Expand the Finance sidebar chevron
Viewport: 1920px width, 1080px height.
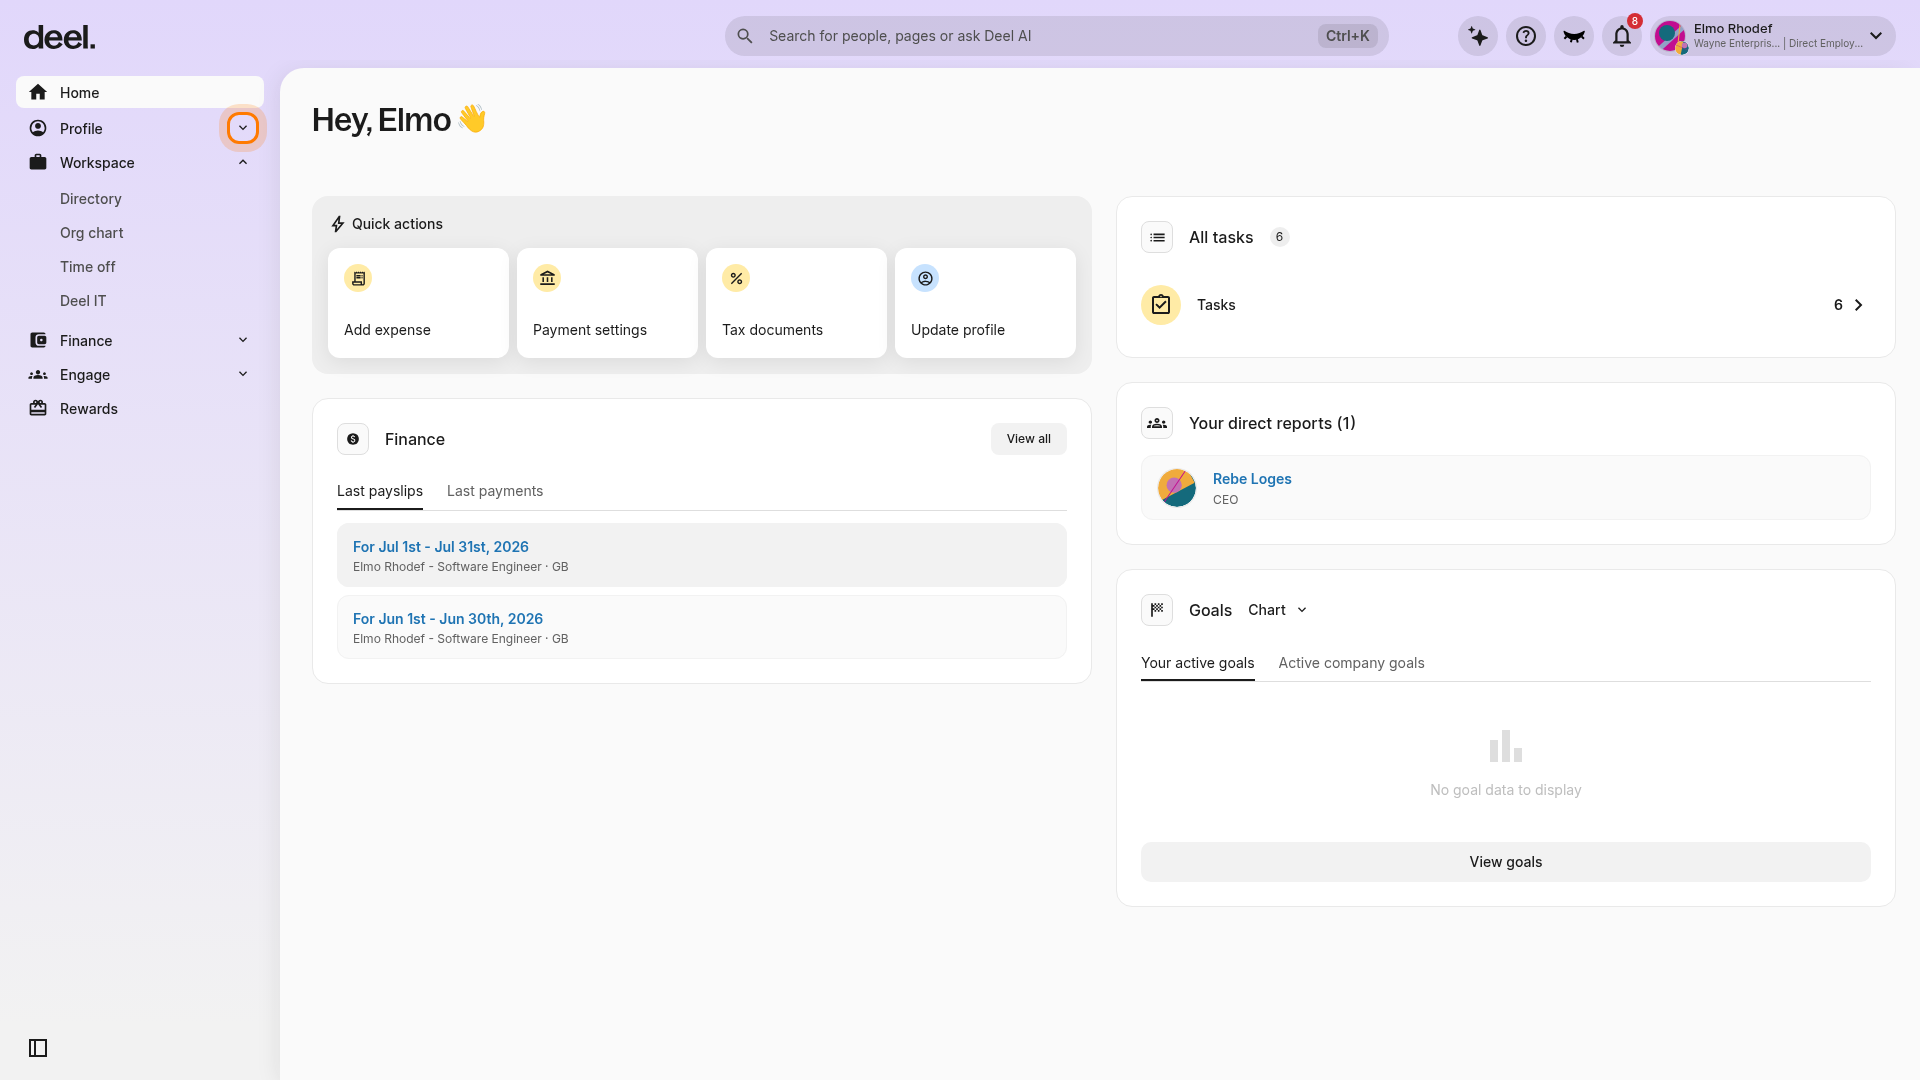[243, 340]
